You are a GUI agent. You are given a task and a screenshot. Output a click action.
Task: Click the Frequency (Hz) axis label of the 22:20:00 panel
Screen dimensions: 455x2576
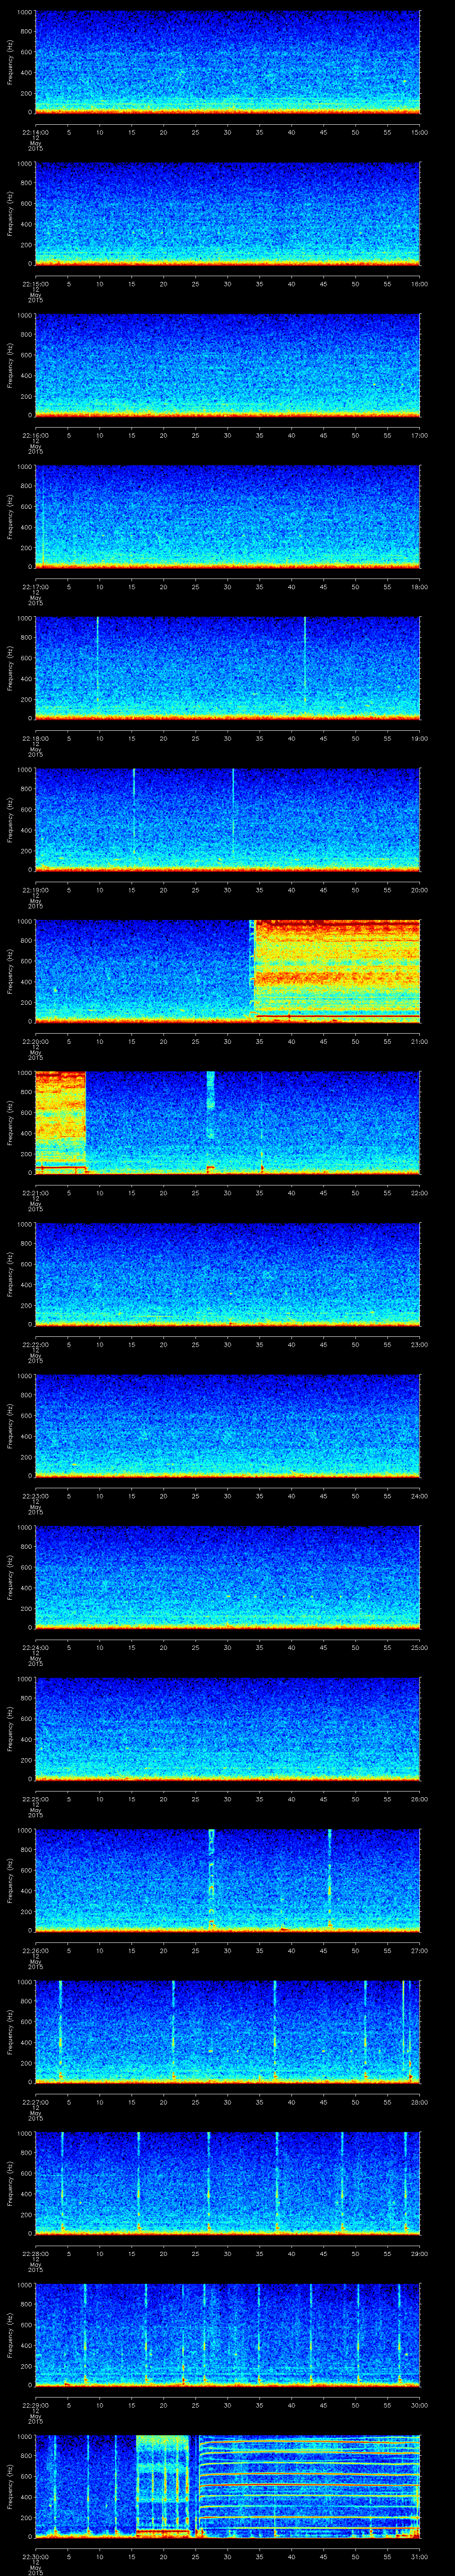10,971
